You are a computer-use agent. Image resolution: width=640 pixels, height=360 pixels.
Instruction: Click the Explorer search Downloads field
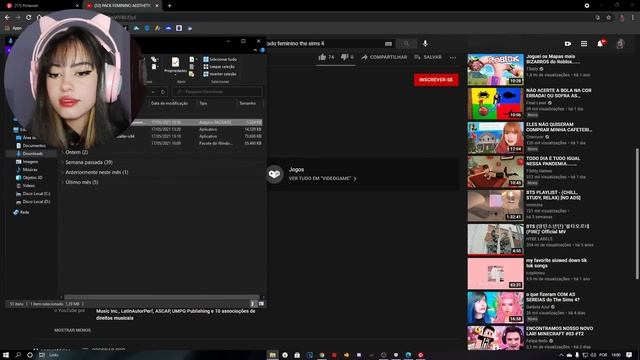(217, 92)
